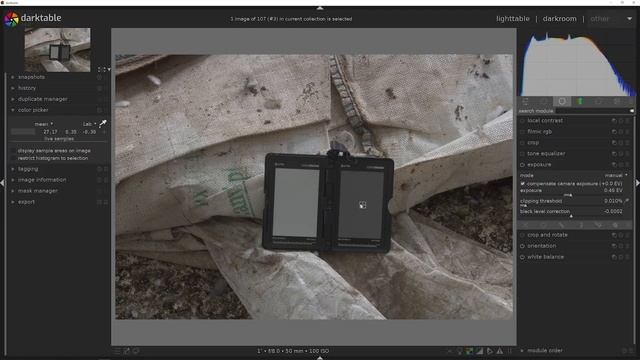
Task: Switch to darkroom view
Action: 560,19
